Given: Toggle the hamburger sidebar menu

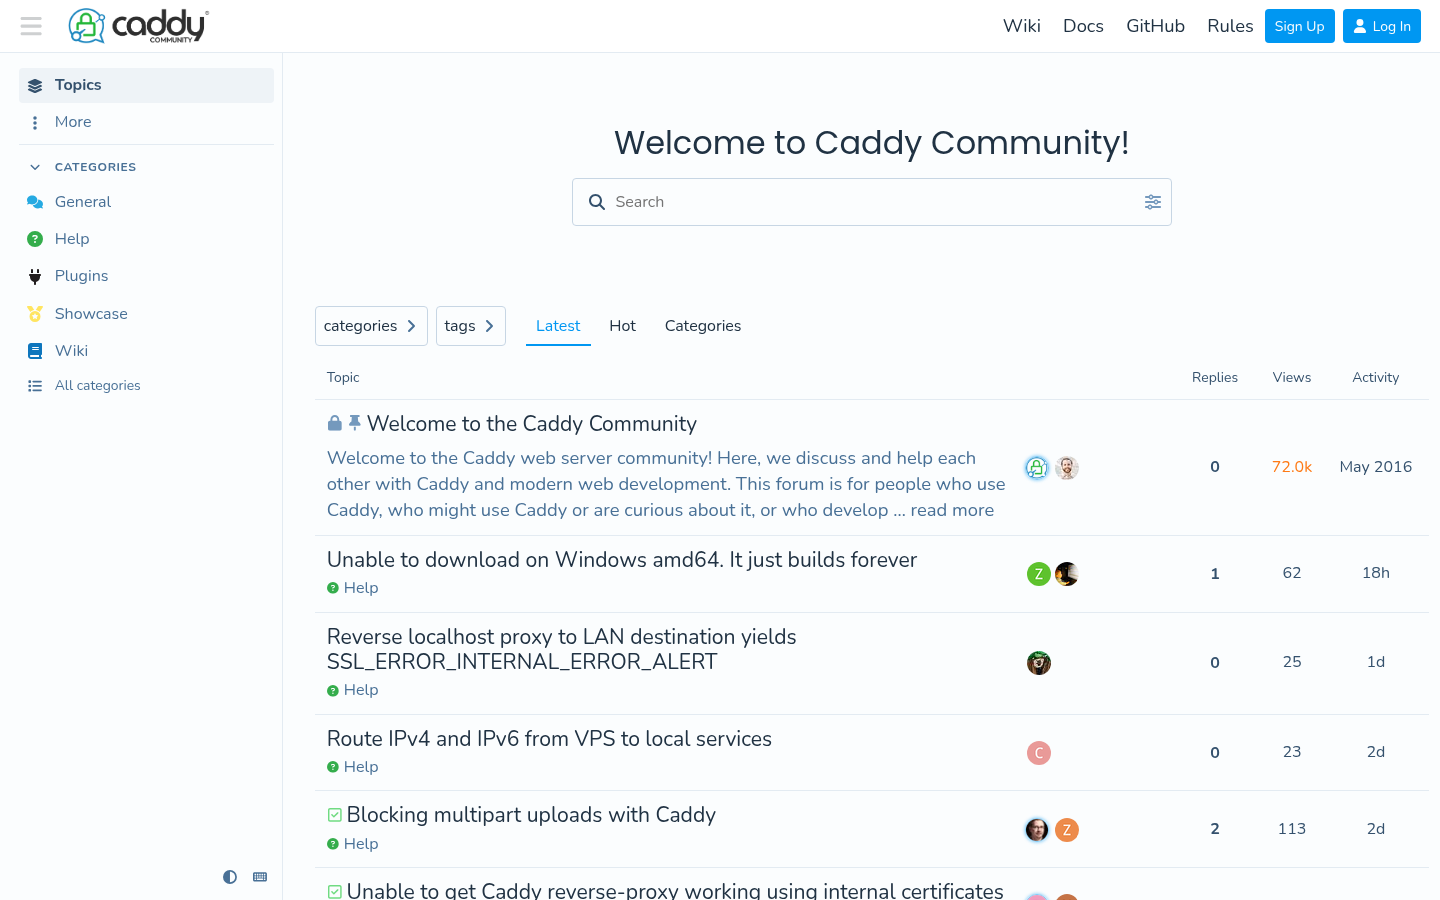Looking at the screenshot, I should click(x=31, y=26).
